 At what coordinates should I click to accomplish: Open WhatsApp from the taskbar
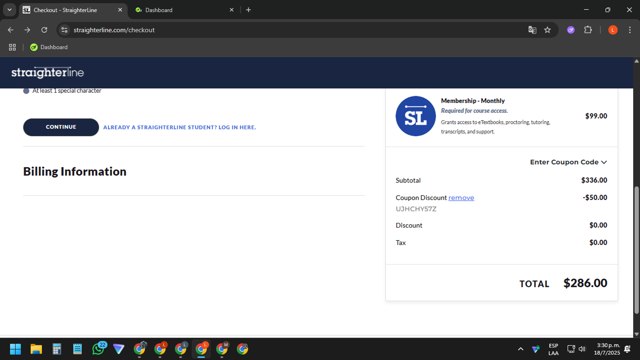tap(98, 349)
